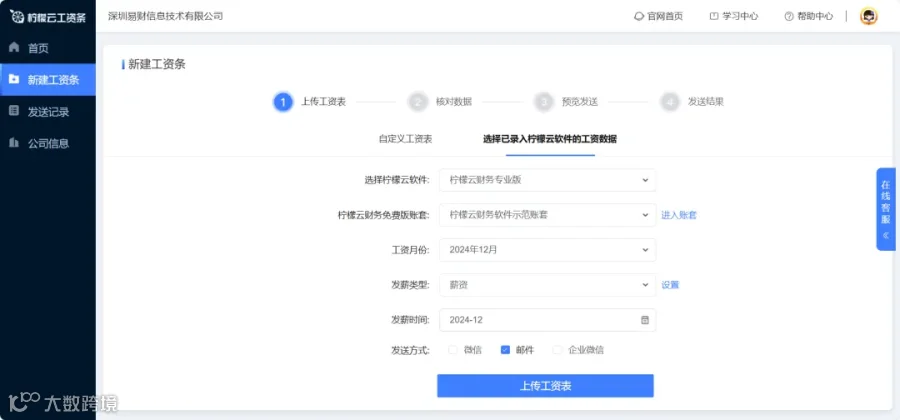Click the 设置 link next to 发薪类型

(670, 285)
